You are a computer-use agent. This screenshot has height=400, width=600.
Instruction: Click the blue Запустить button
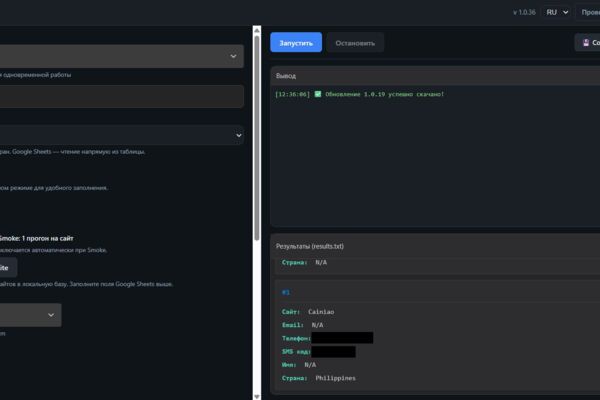point(296,42)
